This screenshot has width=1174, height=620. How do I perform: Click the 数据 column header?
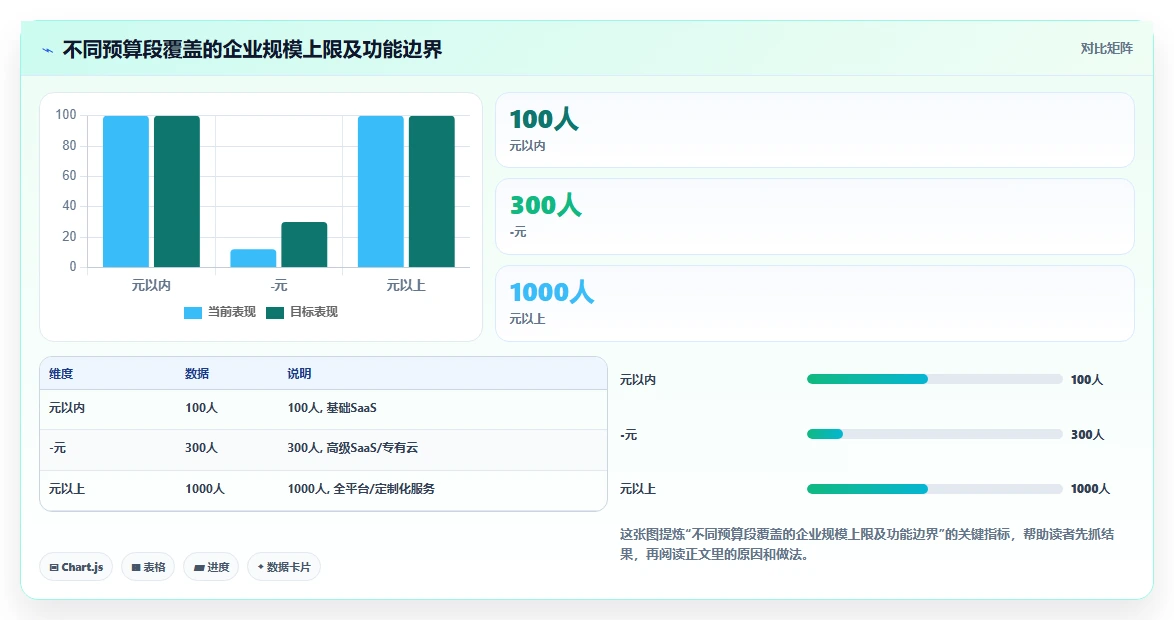[x=198, y=374]
